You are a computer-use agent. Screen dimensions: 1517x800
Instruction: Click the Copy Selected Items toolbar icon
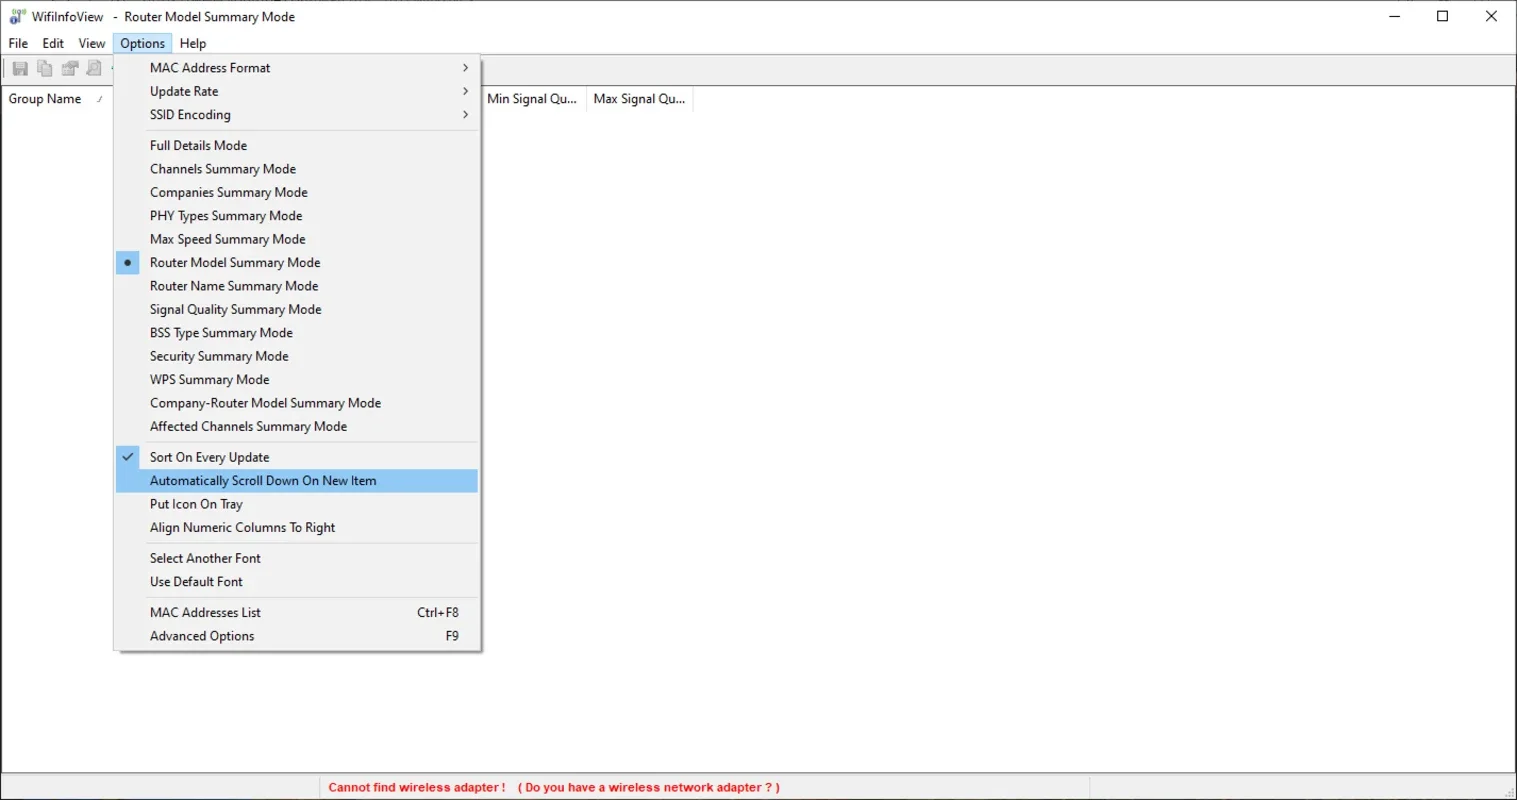pyautogui.click(x=45, y=68)
